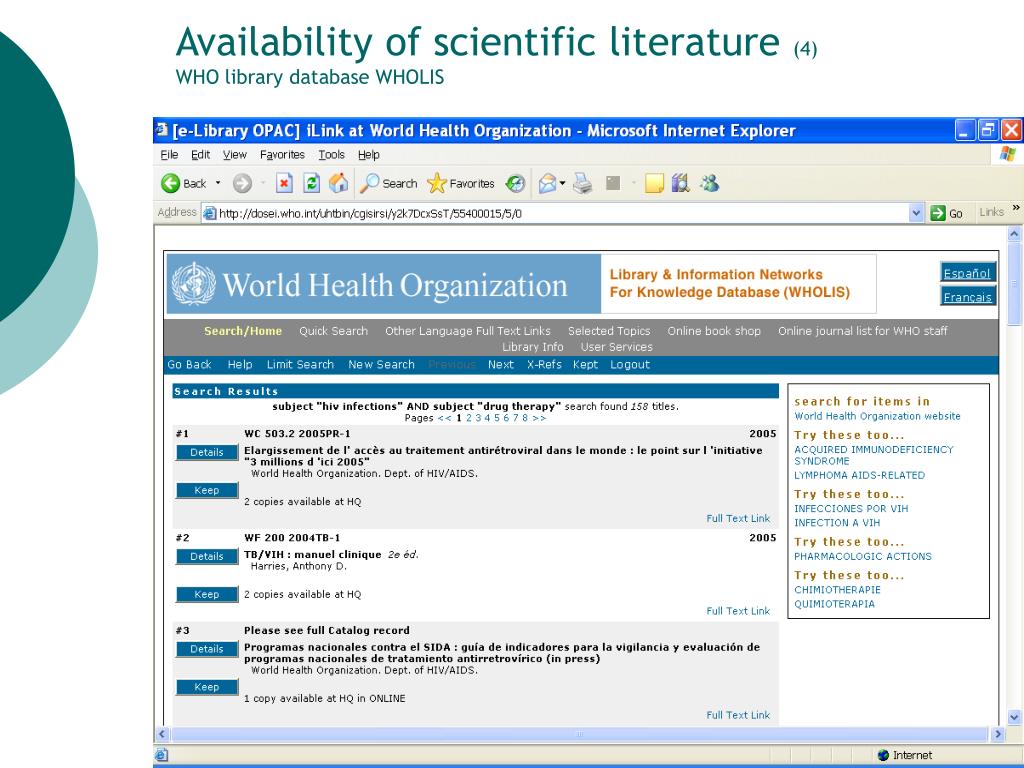Expand the Links toolbar chevron
Image resolution: width=1024 pixels, height=768 pixels.
pyautogui.click(x=1016, y=208)
